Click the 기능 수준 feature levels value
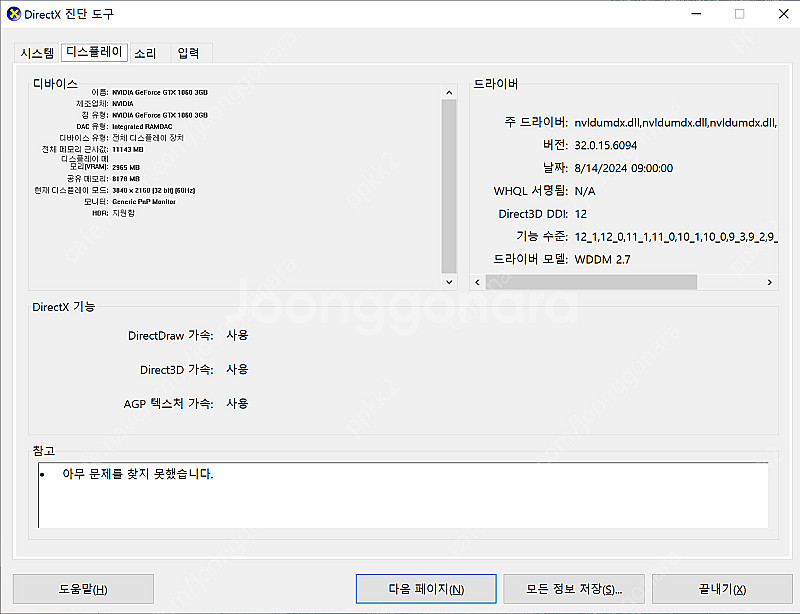 click(x=676, y=237)
